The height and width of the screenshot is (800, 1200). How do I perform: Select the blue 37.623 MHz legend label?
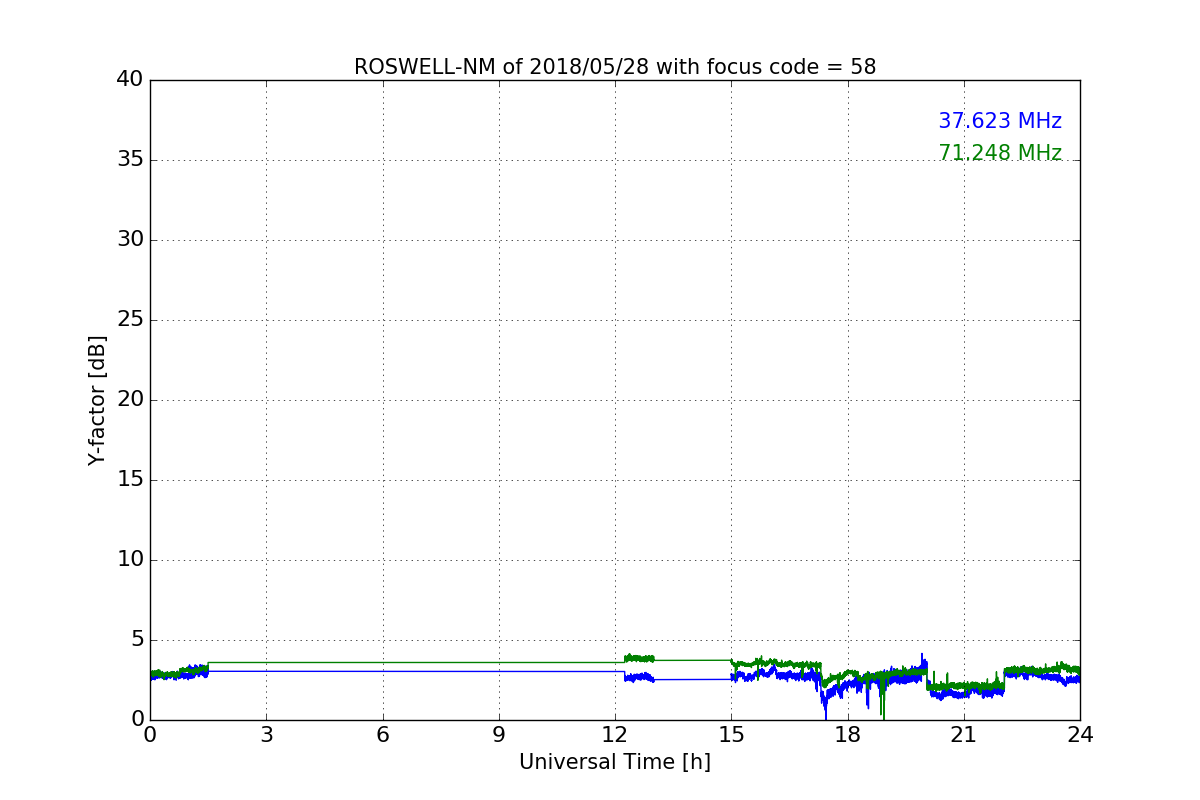tap(1000, 121)
